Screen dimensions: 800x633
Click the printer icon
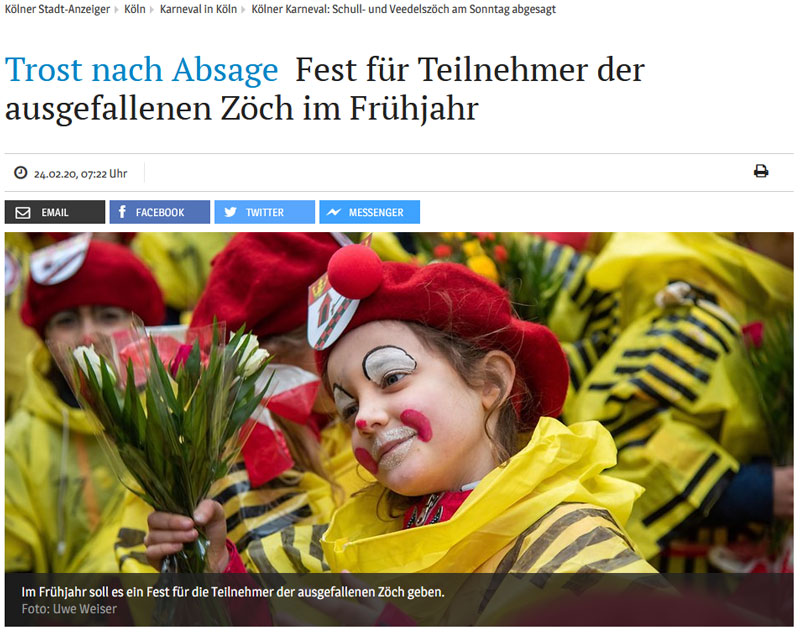click(761, 171)
